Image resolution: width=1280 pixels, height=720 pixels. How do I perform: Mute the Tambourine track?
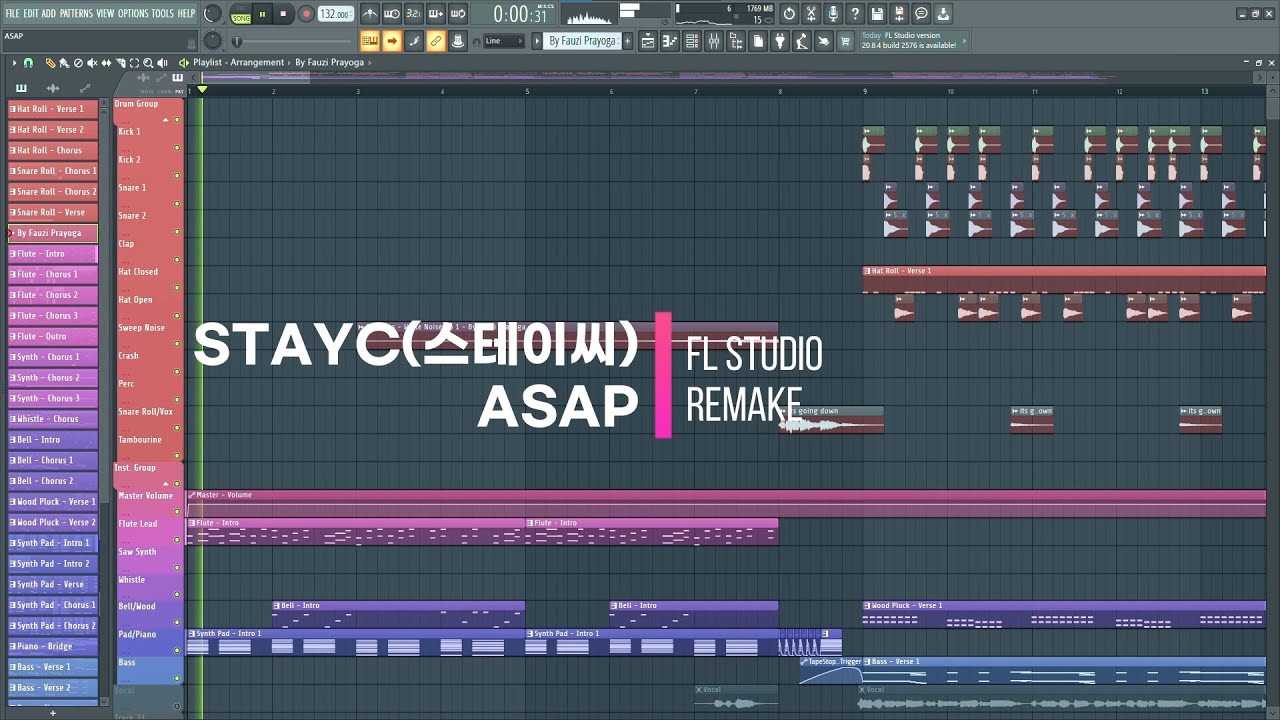coord(177,456)
